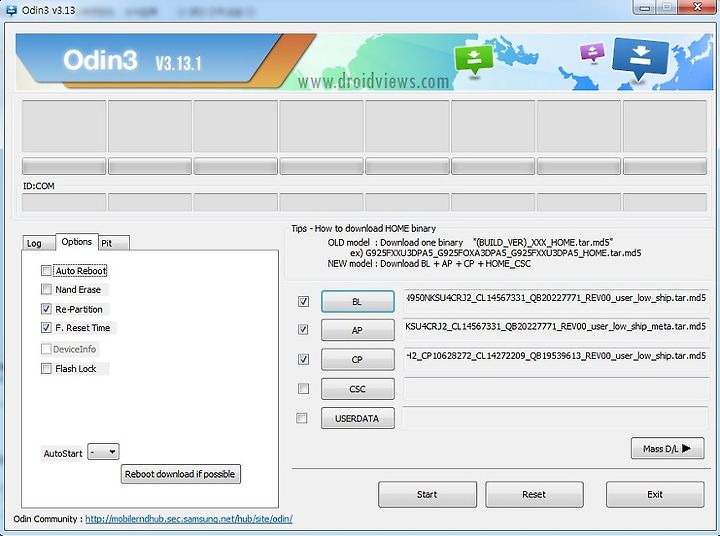Check the USERDATA file checkbox

tap(302, 418)
